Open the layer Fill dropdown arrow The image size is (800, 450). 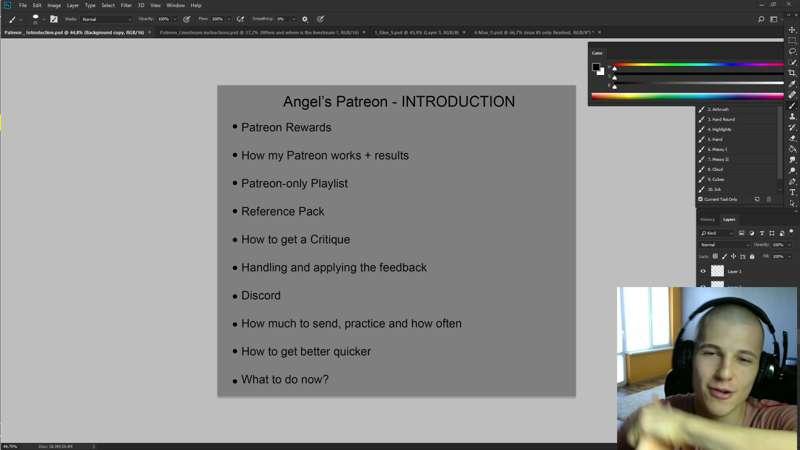point(789,256)
